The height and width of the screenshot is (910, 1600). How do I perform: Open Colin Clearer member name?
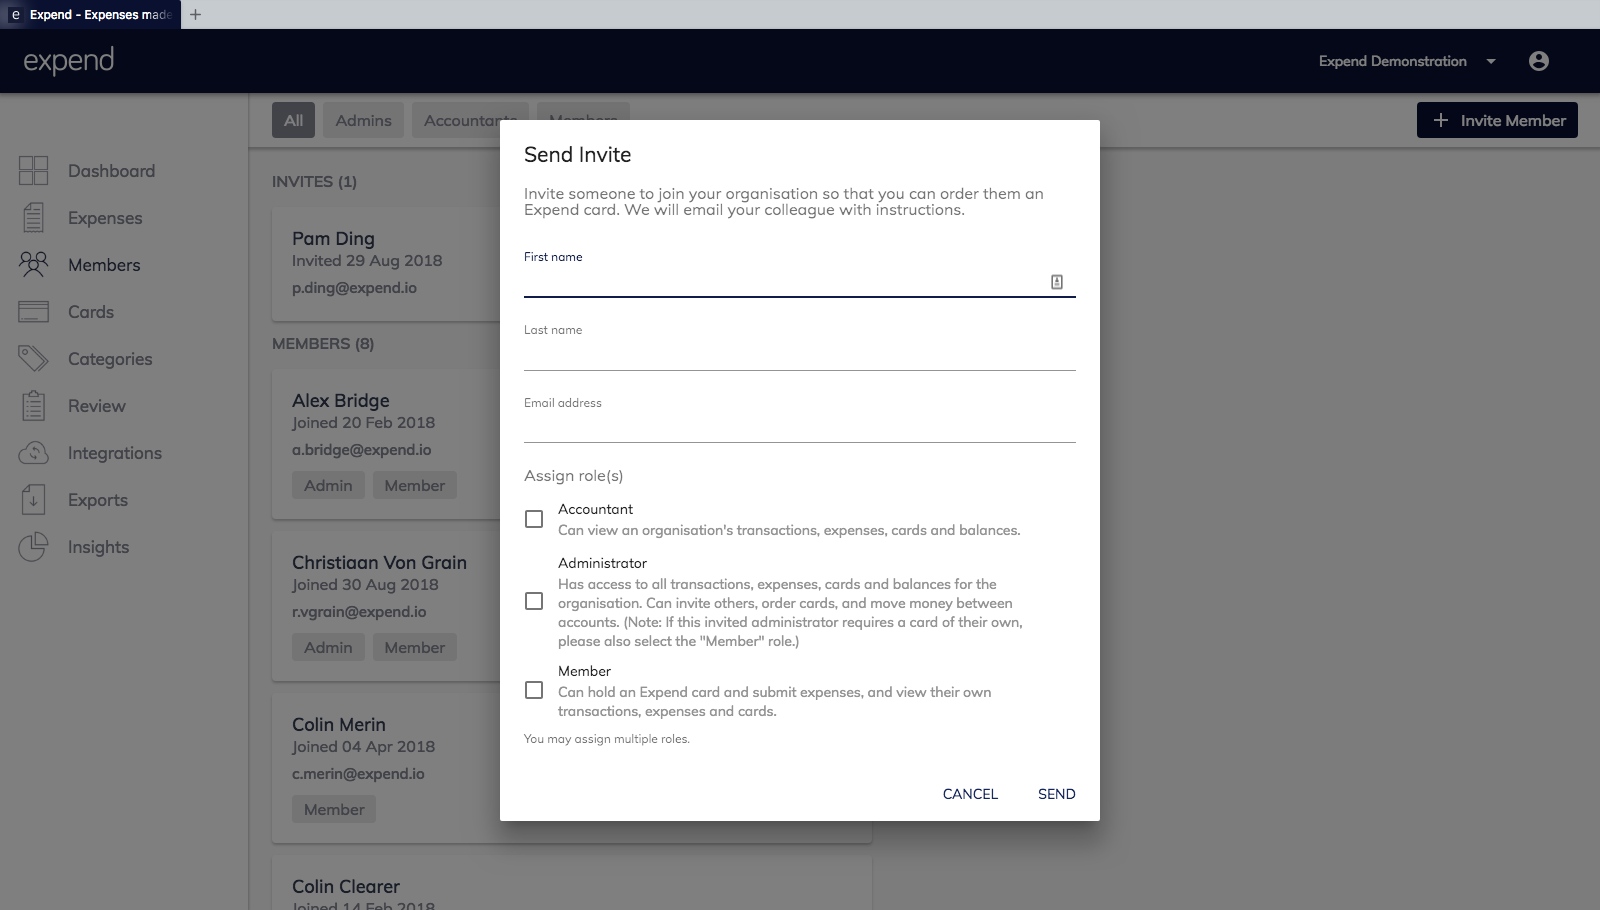pos(346,887)
